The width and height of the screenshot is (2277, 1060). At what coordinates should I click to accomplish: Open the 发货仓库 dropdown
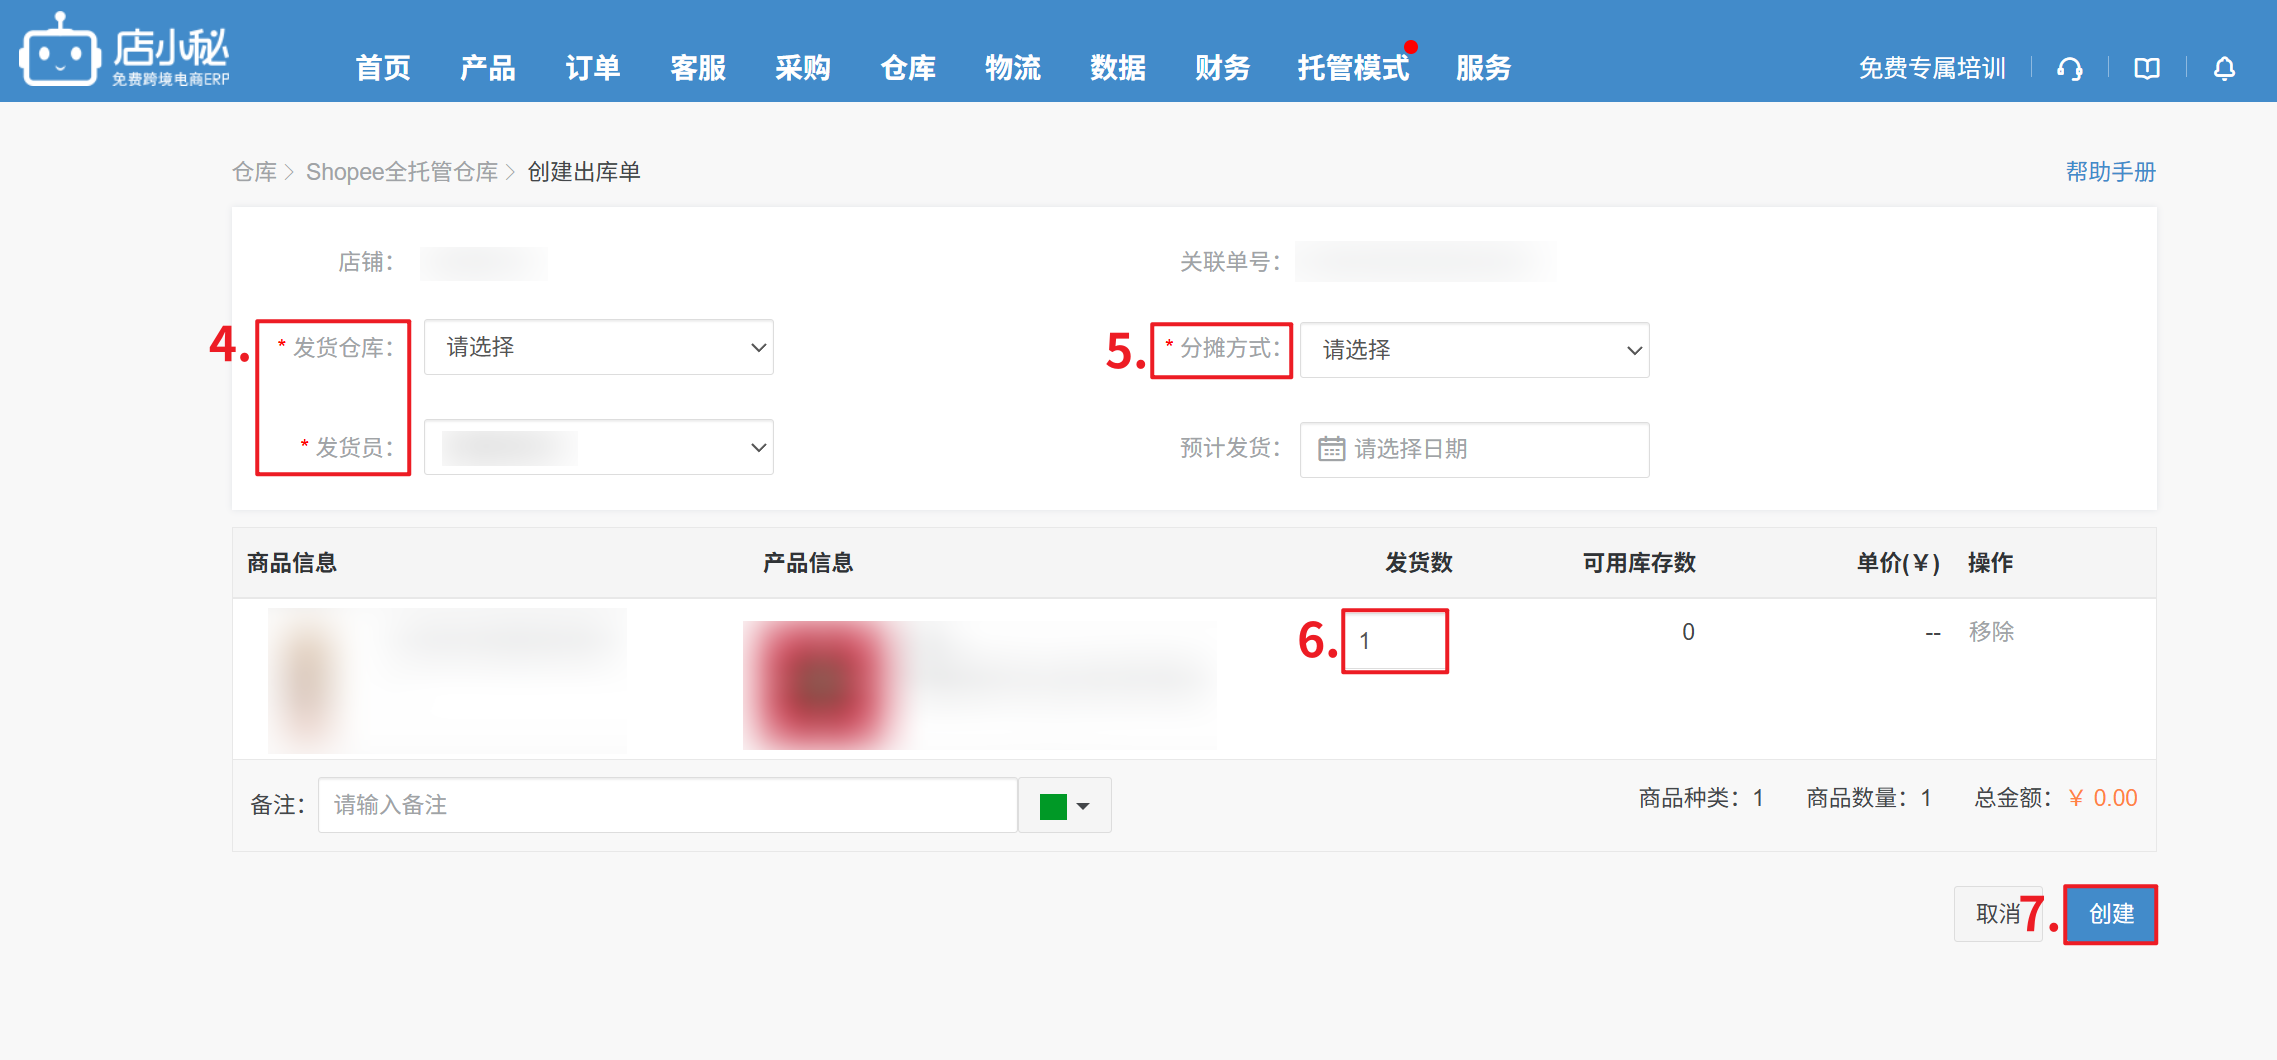(x=598, y=347)
